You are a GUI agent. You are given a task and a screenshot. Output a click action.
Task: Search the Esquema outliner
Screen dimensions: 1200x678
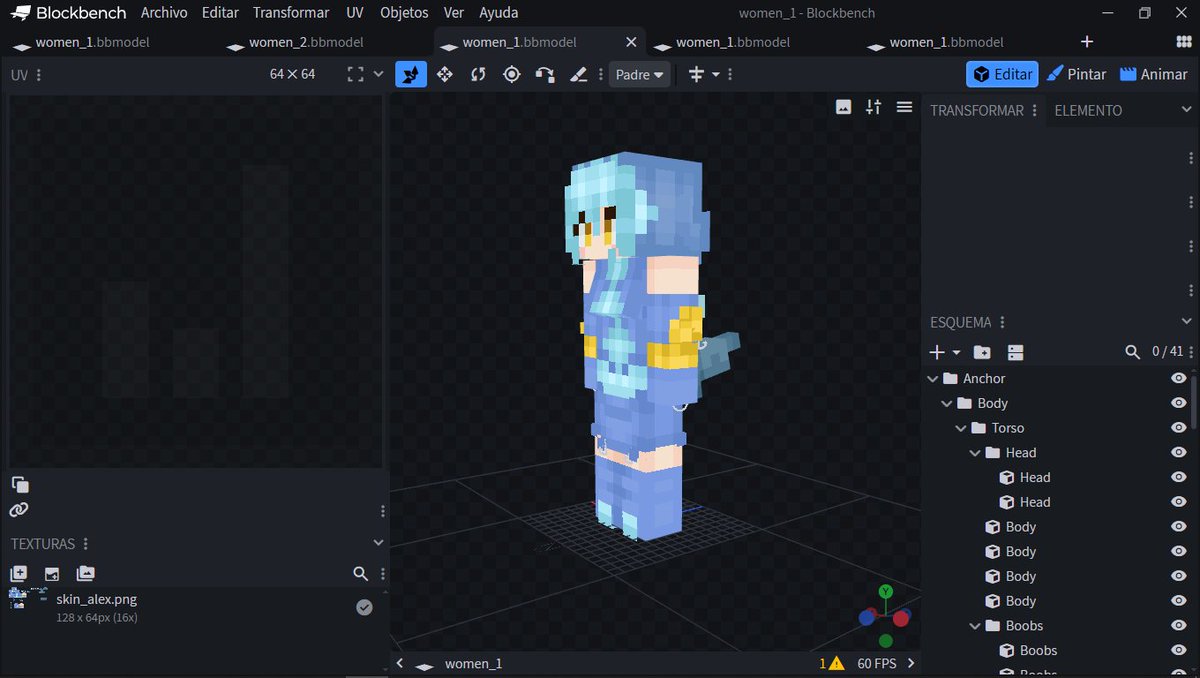[x=1132, y=352]
